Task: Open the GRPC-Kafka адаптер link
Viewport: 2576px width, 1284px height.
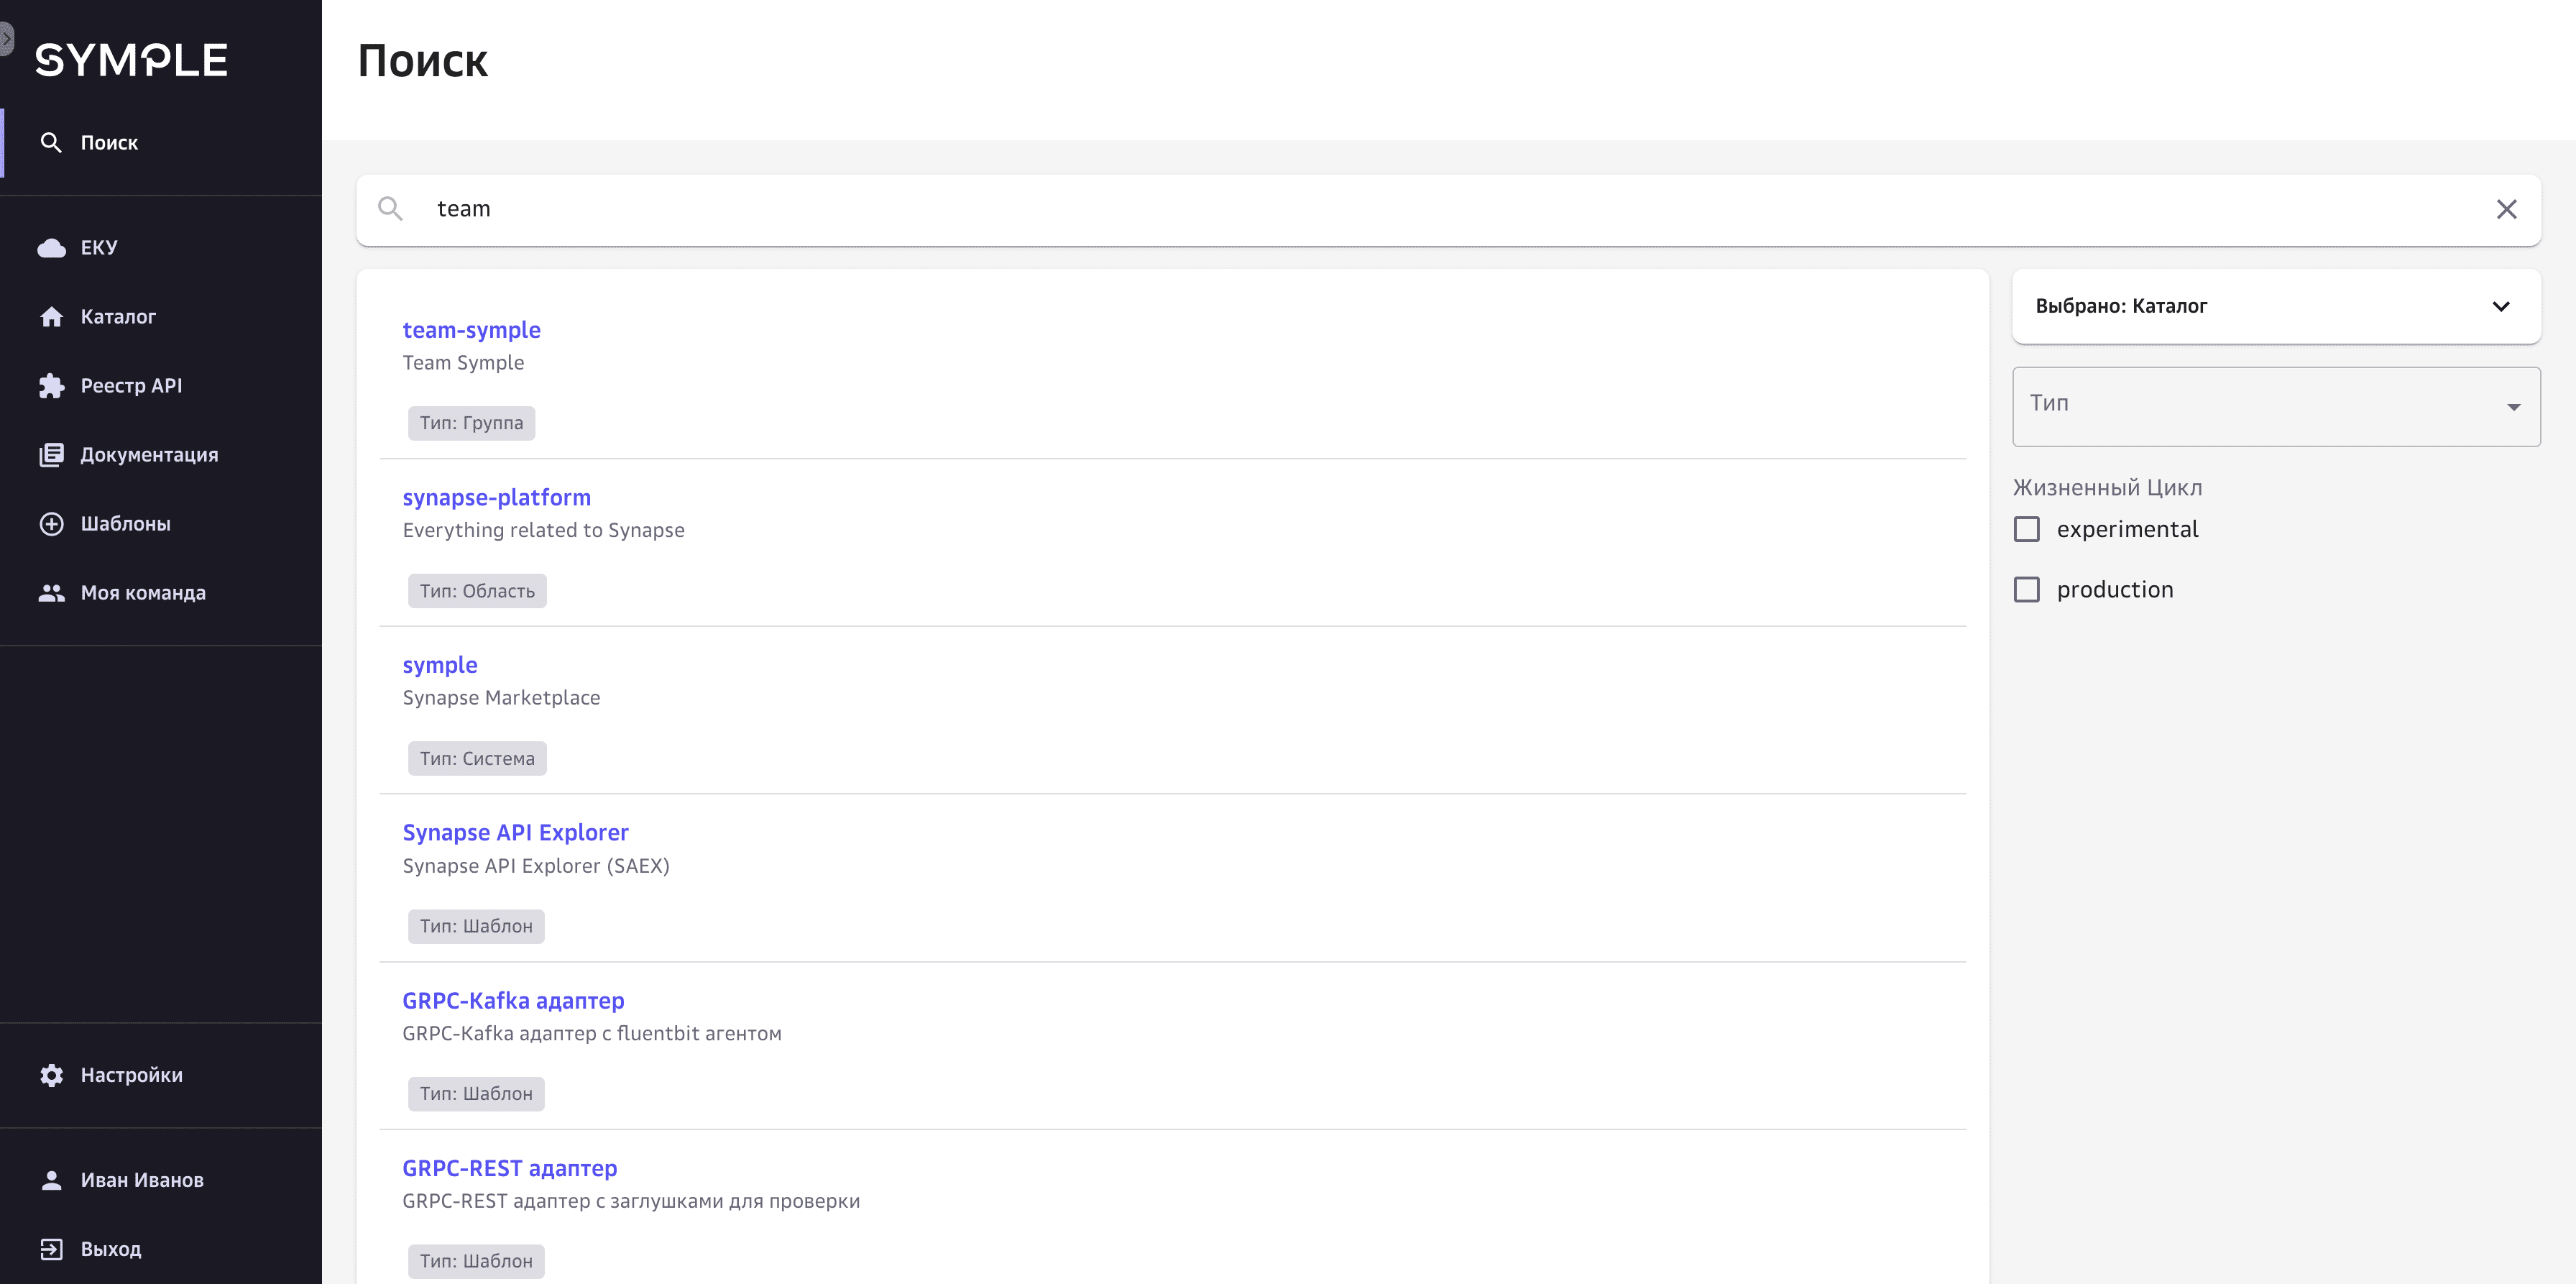Action: pyautogui.click(x=513, y=1001)
